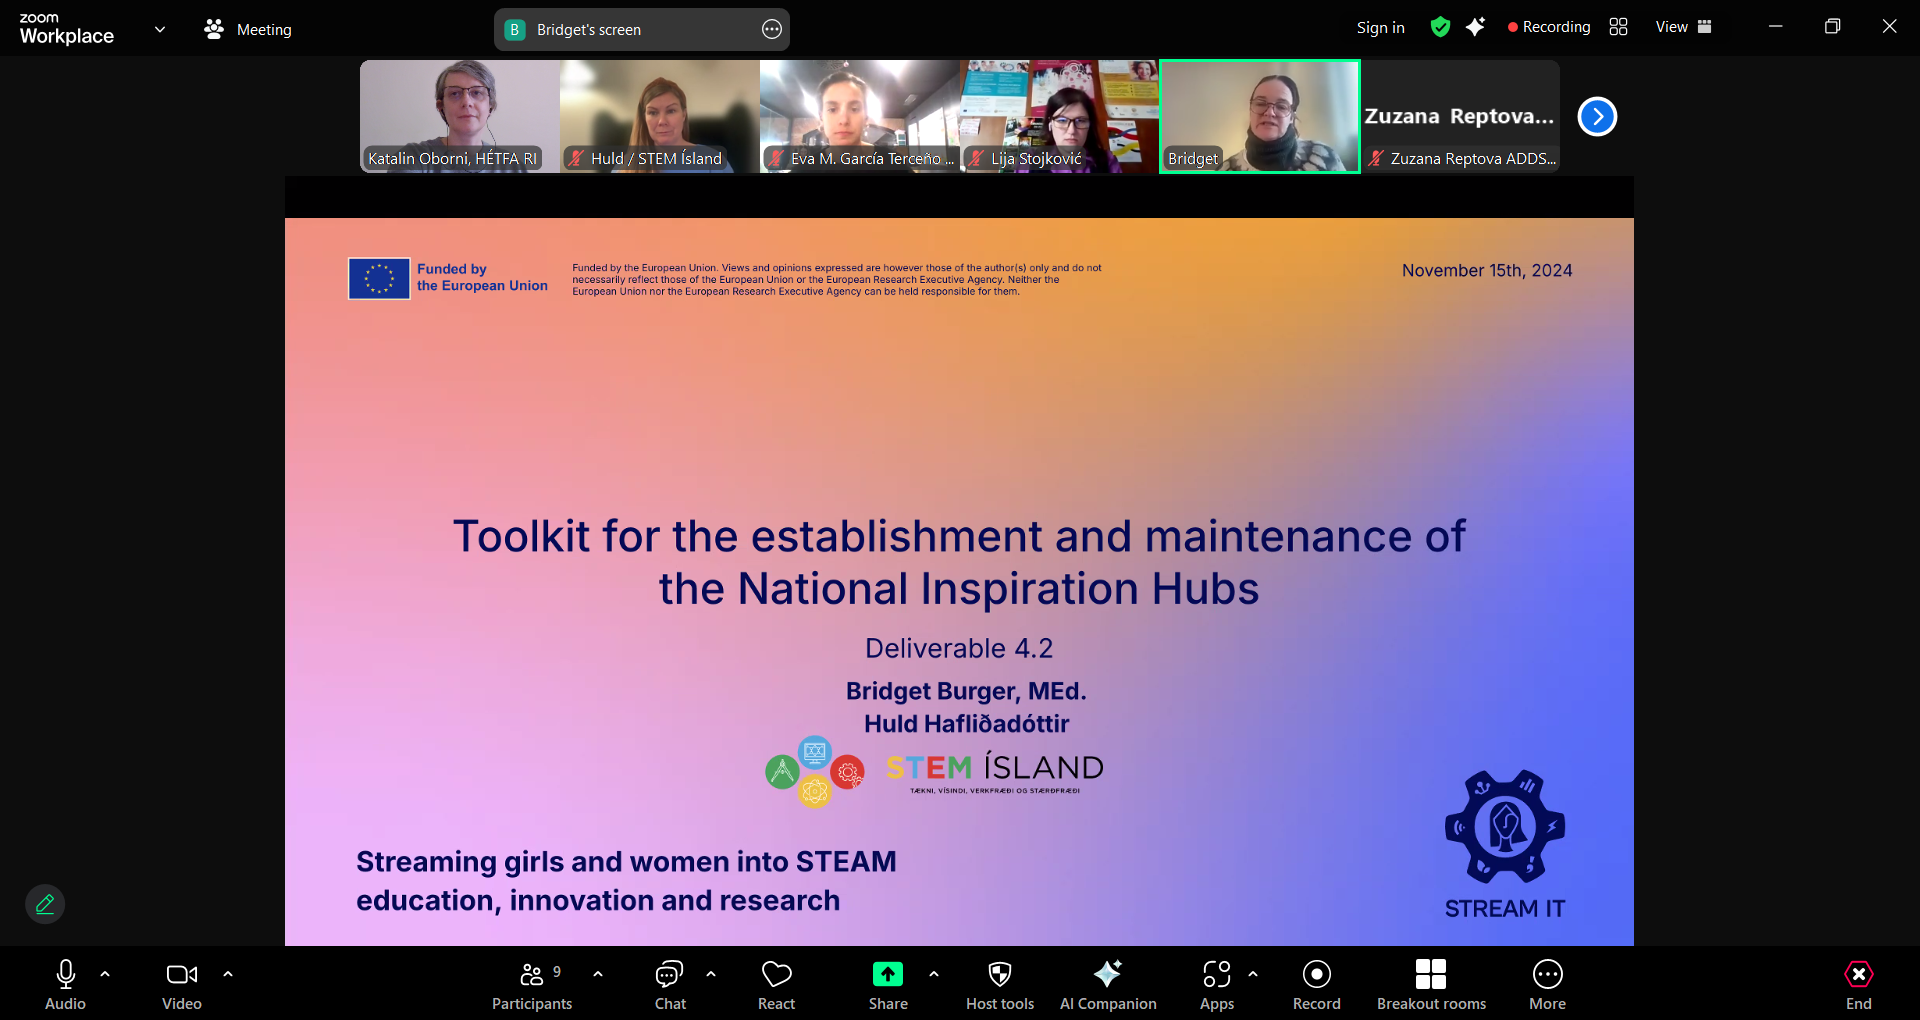The height and width of the screenshot is (1020, 1920).
Task: Open the Participants list
Action: tap(532, 985)
